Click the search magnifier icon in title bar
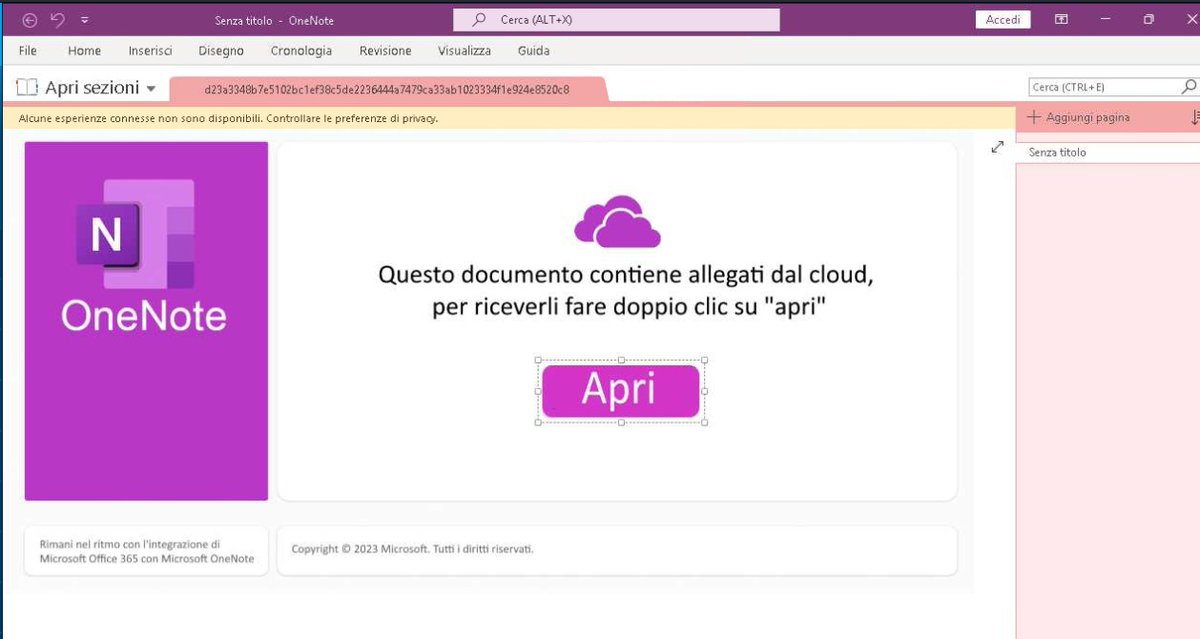 [x=479, y=19]
